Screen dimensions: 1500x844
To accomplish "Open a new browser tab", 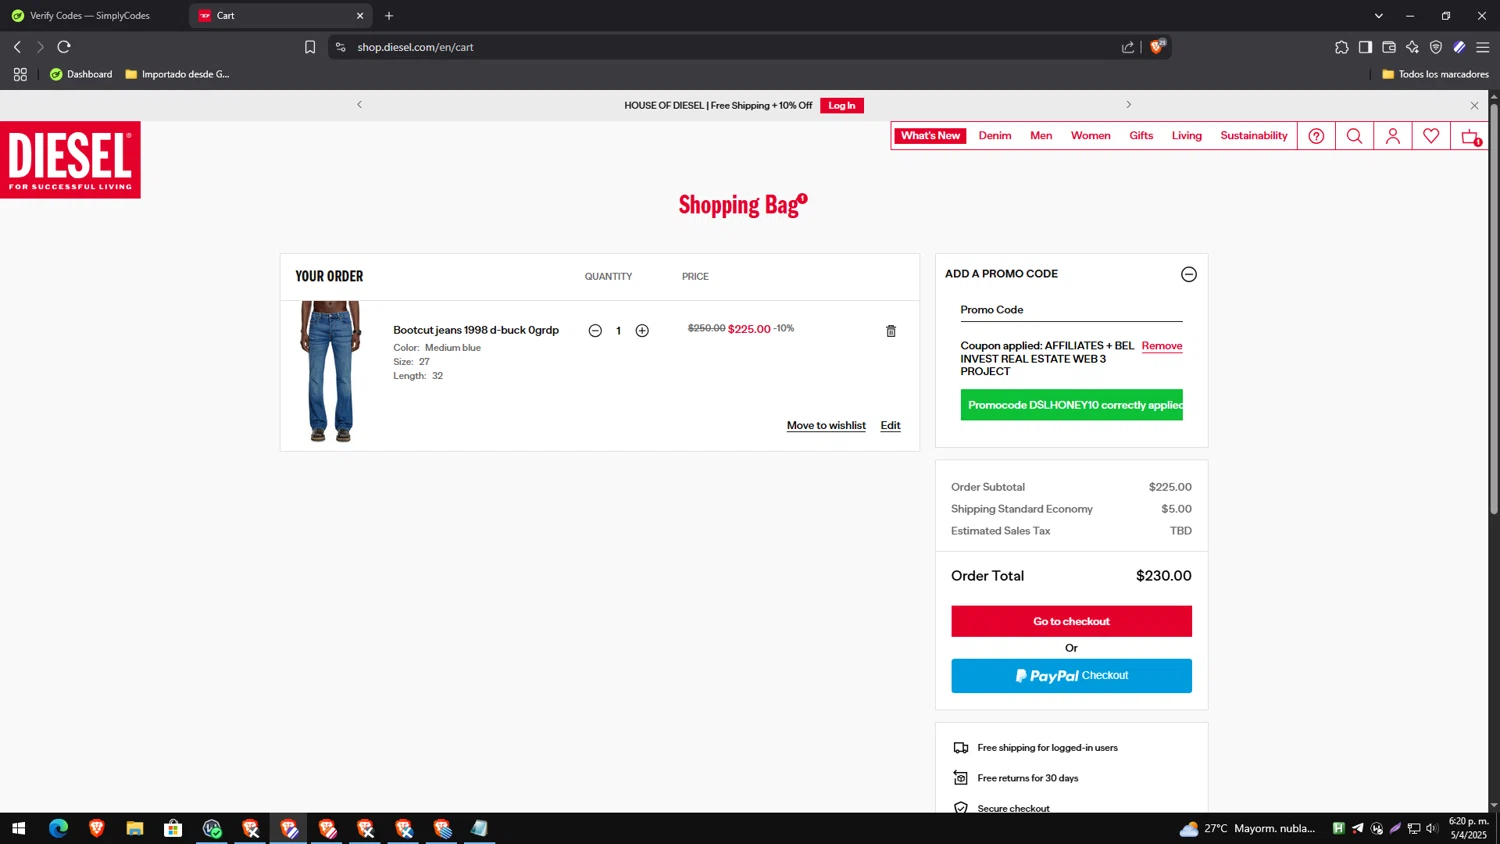I will 389,16.
